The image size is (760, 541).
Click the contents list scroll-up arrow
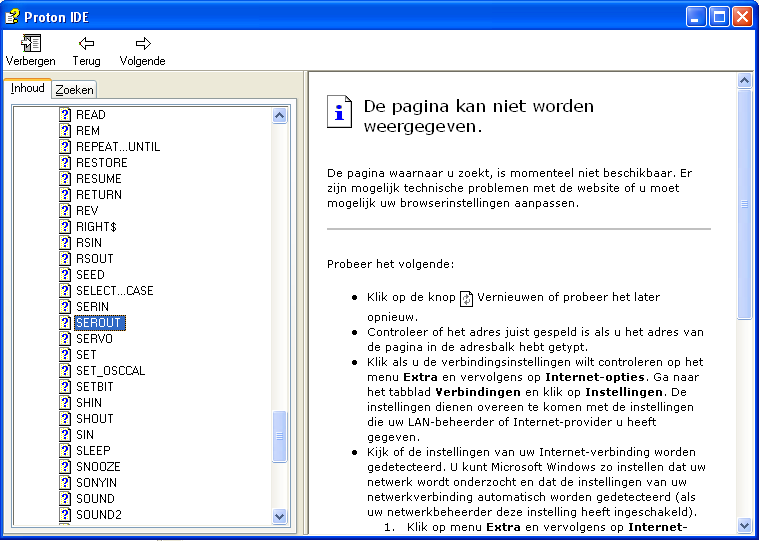tap(280, 115)
